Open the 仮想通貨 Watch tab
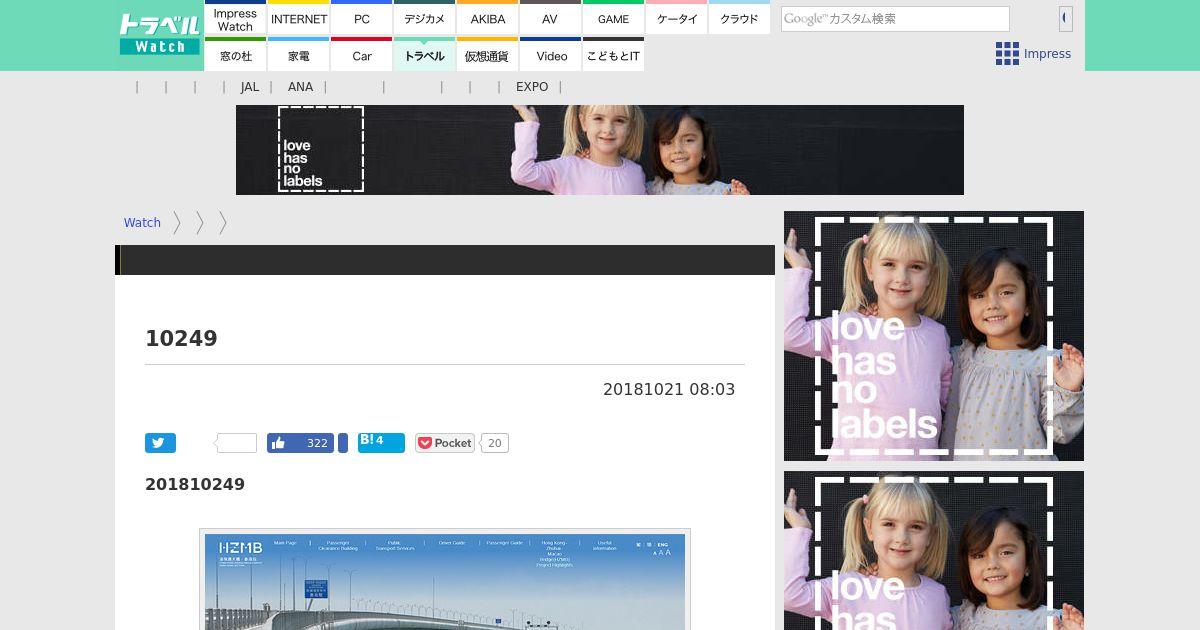This screenshot has height=630, width=1200. click(487, 55)
